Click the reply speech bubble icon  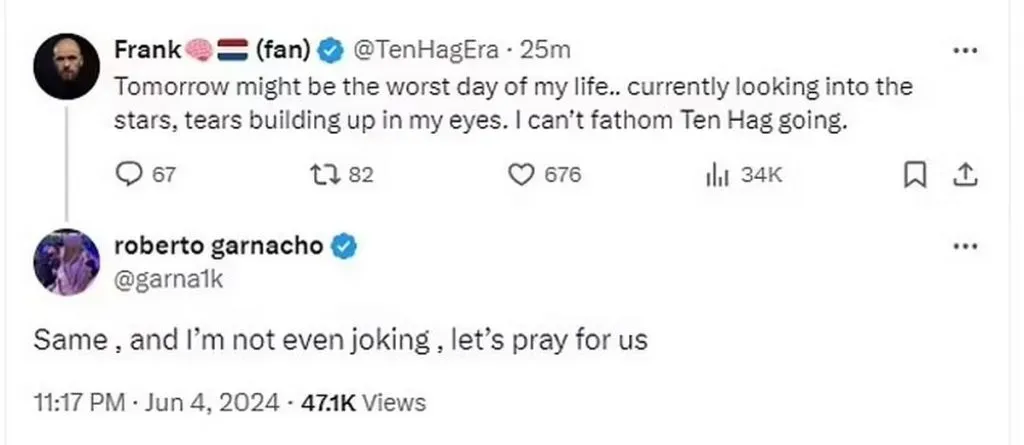[131, 174]
